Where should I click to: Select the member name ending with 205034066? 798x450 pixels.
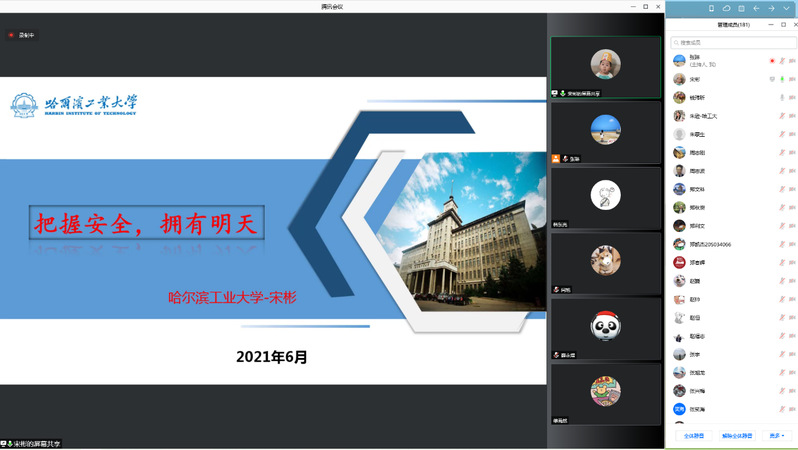click(x=710, y=244)
